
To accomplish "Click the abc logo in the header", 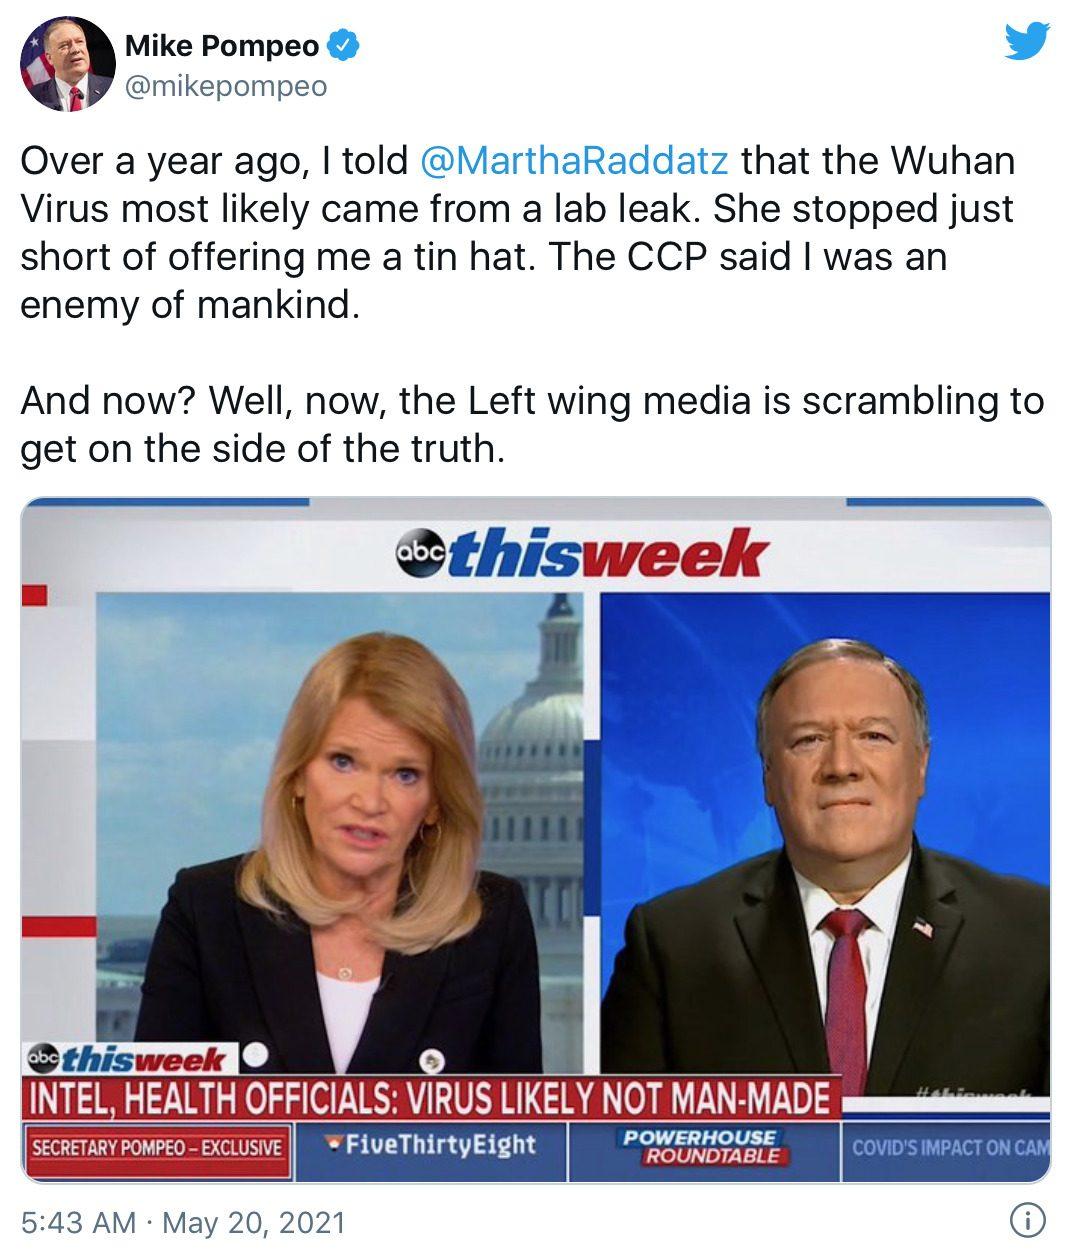I will point(415,554).
